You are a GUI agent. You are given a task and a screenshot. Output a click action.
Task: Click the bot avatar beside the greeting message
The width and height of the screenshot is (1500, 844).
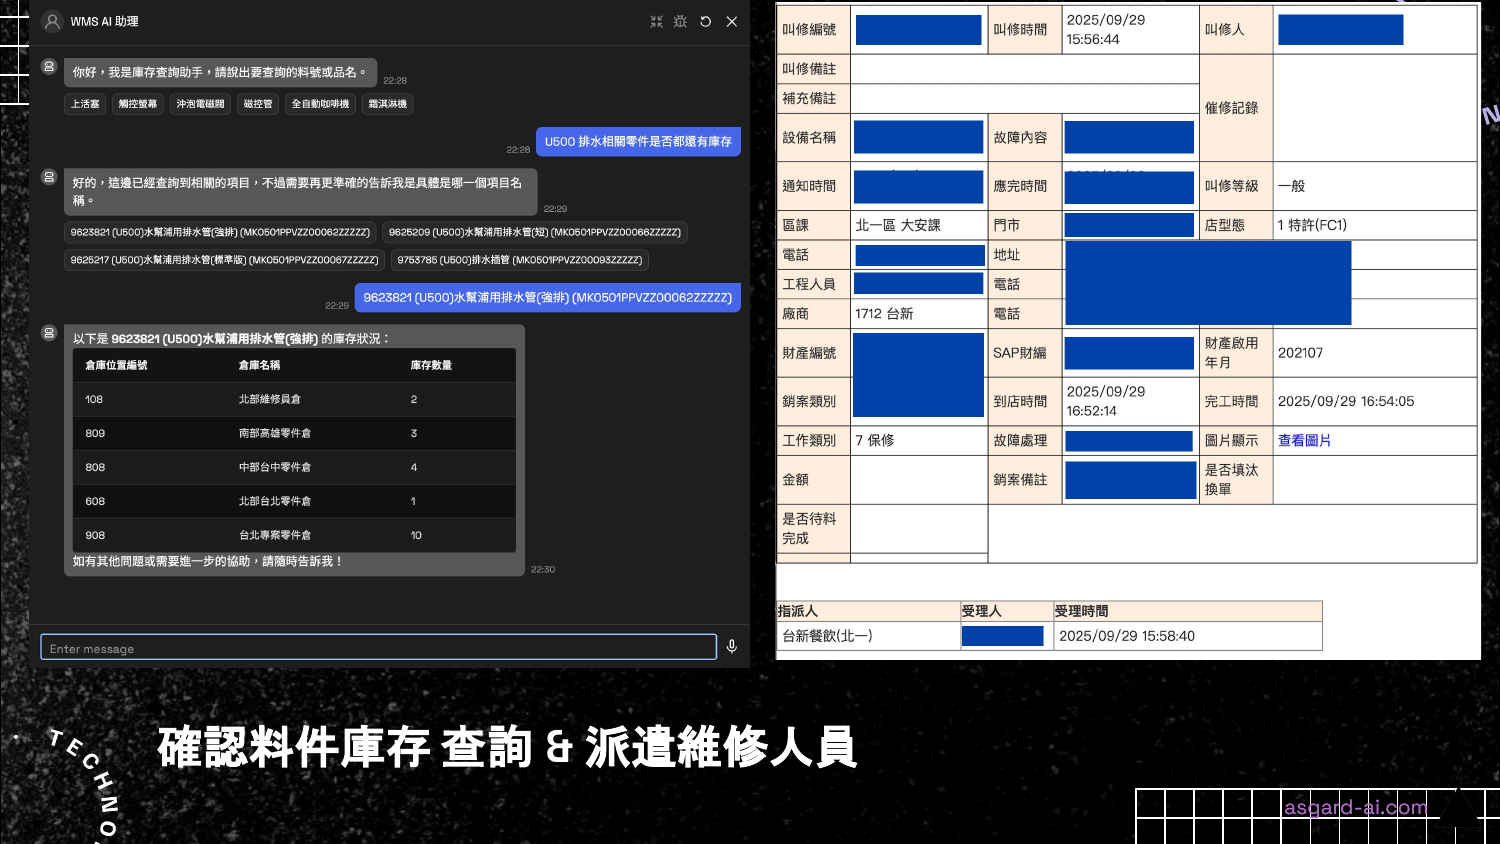[49, 66]
